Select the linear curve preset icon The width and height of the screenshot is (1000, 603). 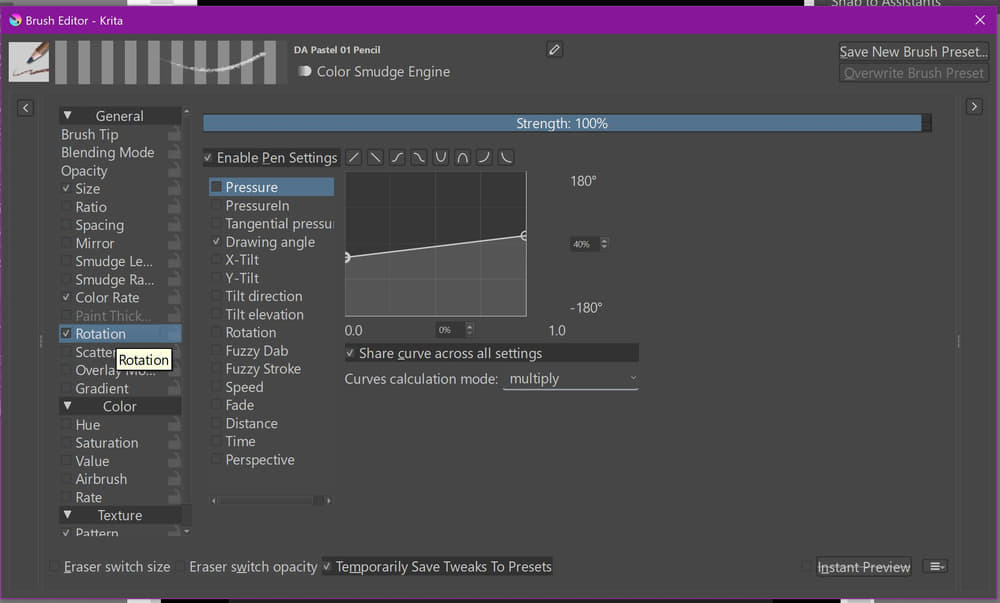[x=353, y=158]
